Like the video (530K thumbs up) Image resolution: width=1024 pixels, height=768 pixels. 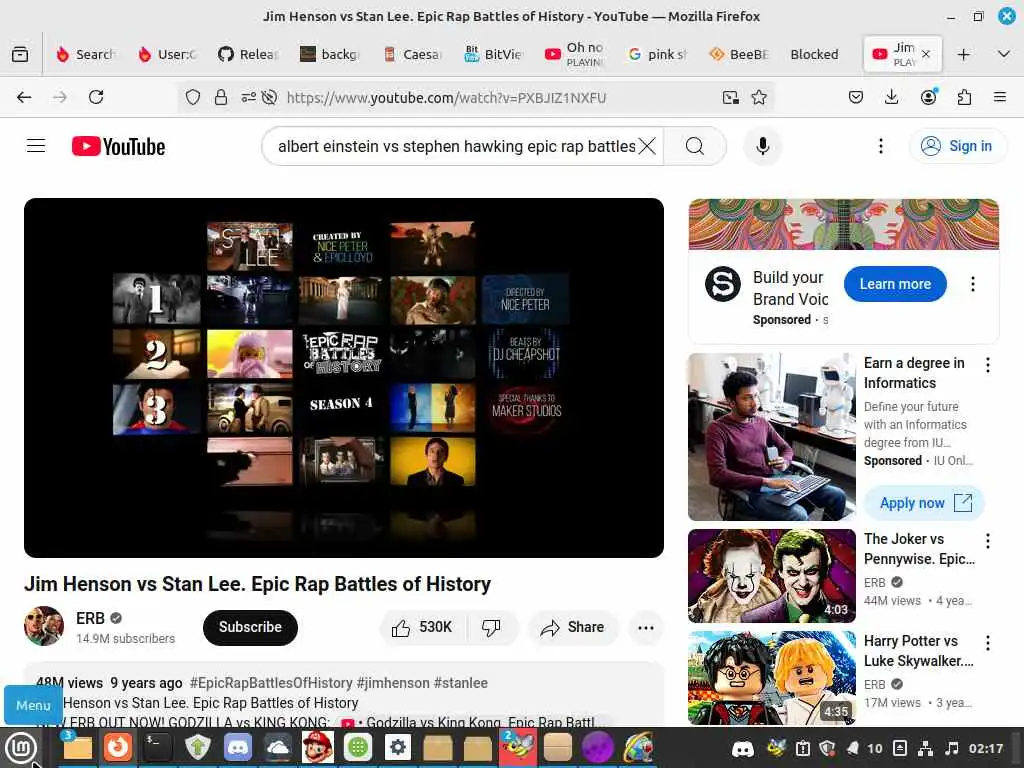(x=421, y=628)
